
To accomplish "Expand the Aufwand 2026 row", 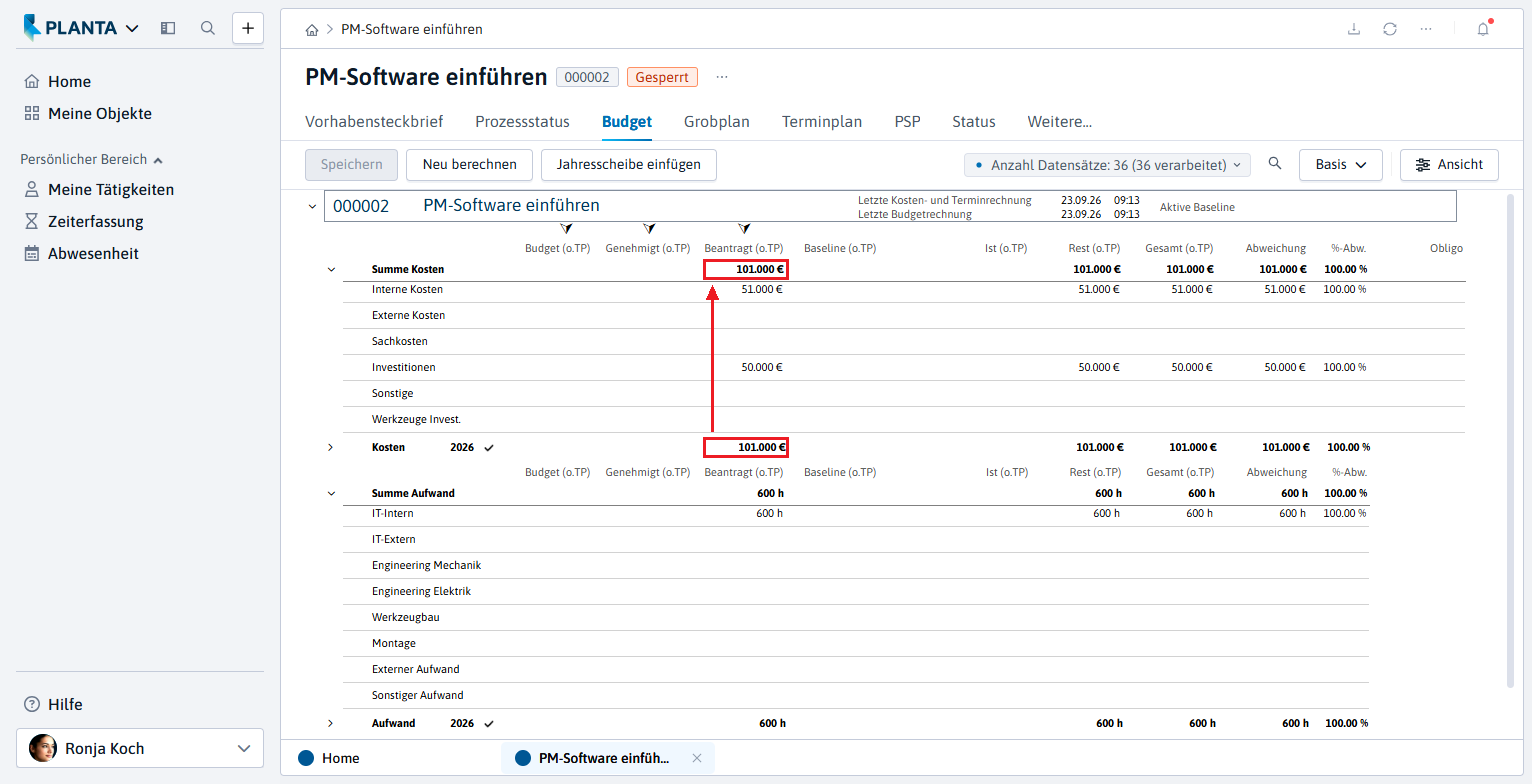I will [331, 723].
